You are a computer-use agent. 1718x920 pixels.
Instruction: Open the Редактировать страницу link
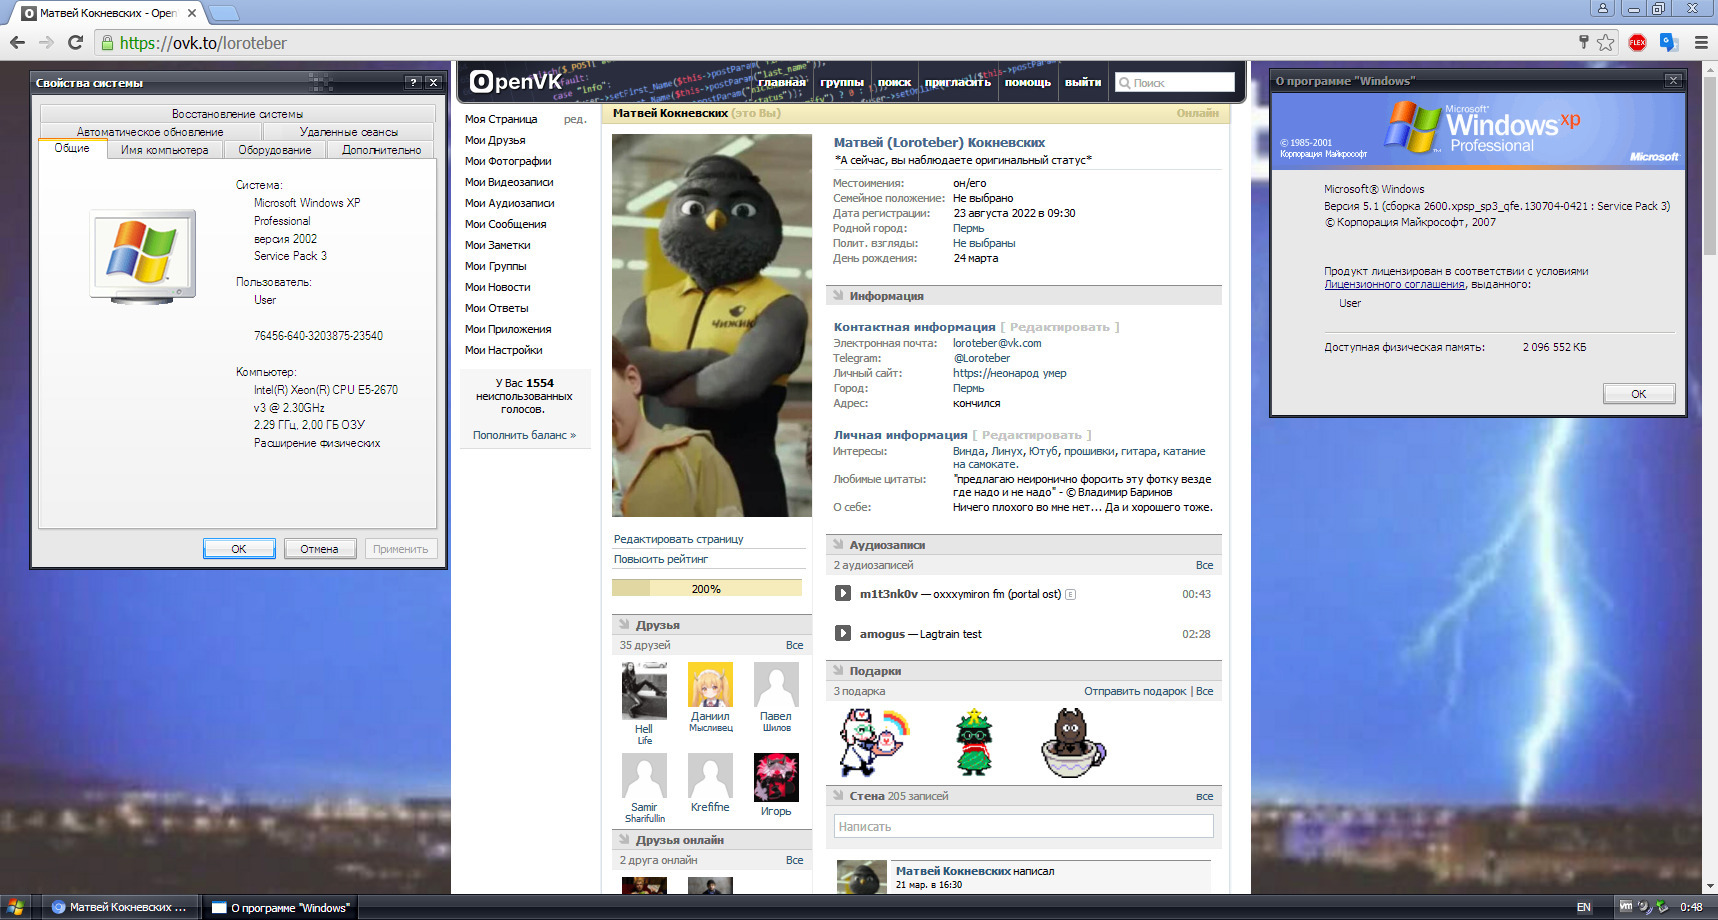click(678, 539)
